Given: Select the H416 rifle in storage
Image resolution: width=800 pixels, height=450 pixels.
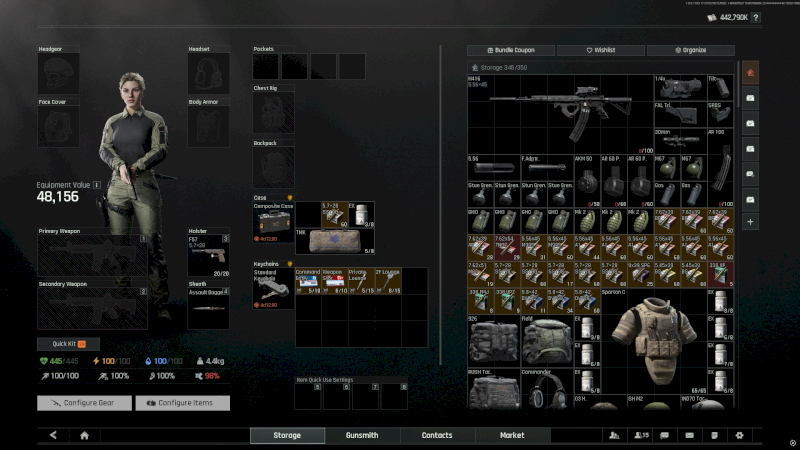Looking at the screenshot, I should click(x=560, y=115).
